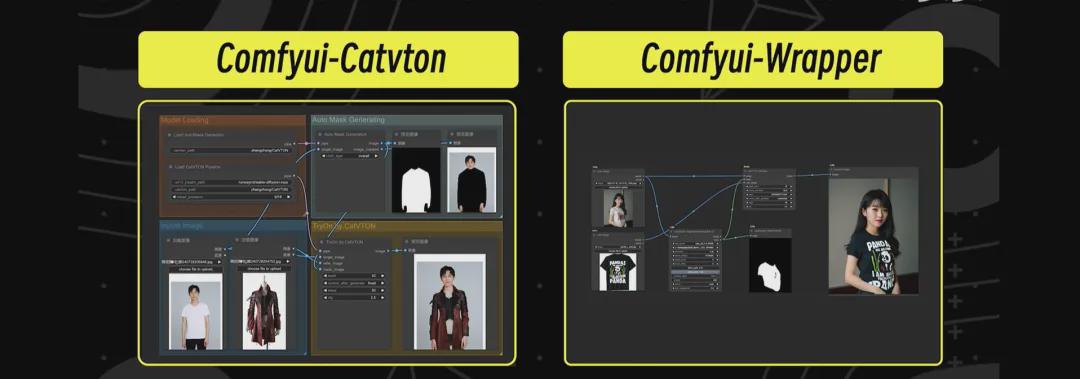The image size is (1080, 379).
Task: Select the man wearing red jacket result image
Action: tap(449, 302)
